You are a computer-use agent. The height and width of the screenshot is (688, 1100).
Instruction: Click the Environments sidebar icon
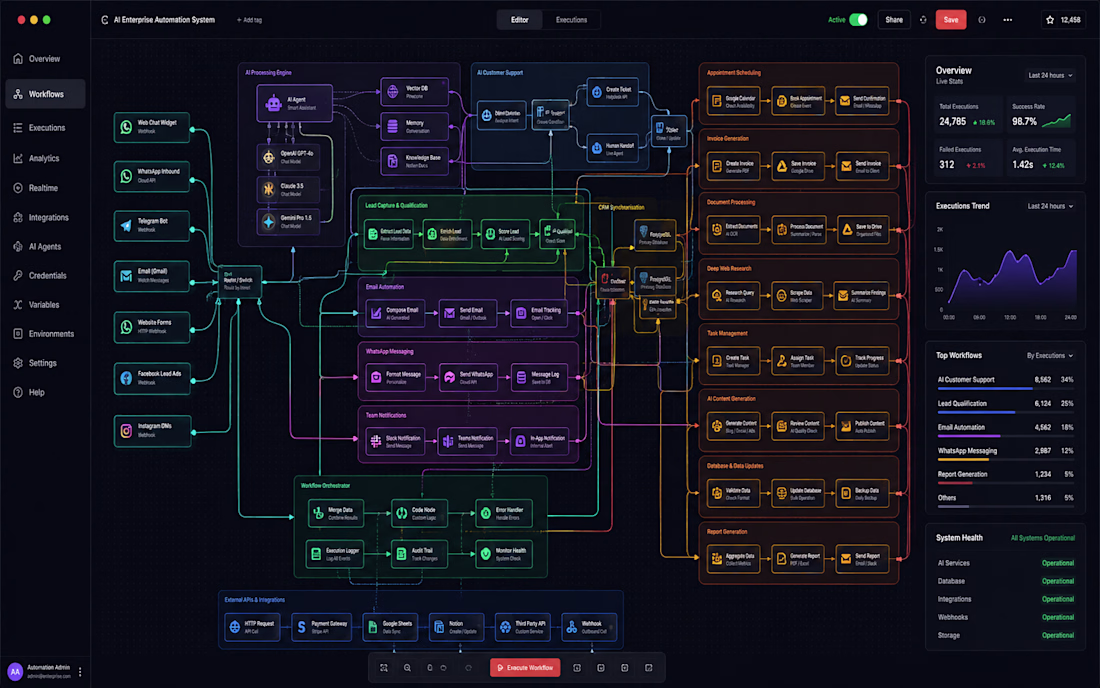coord(18,334)
